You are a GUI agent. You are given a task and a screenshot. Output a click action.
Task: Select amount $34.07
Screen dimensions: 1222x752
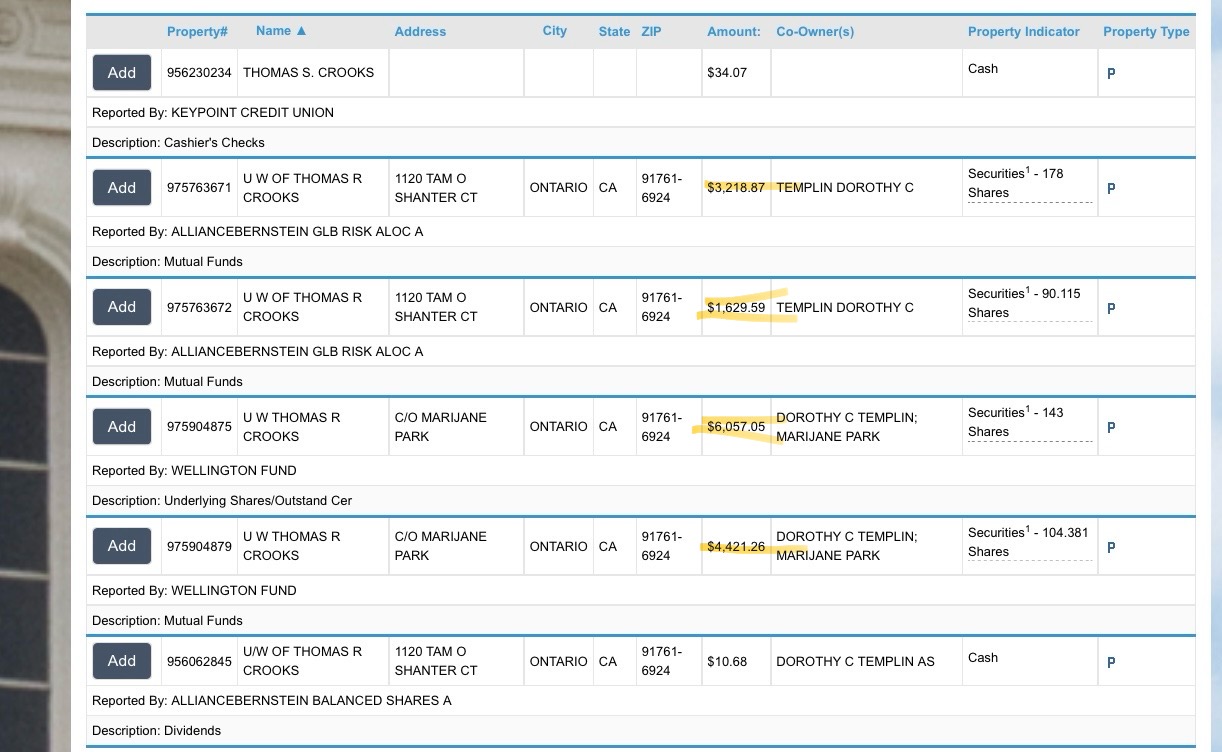point(727,73)
